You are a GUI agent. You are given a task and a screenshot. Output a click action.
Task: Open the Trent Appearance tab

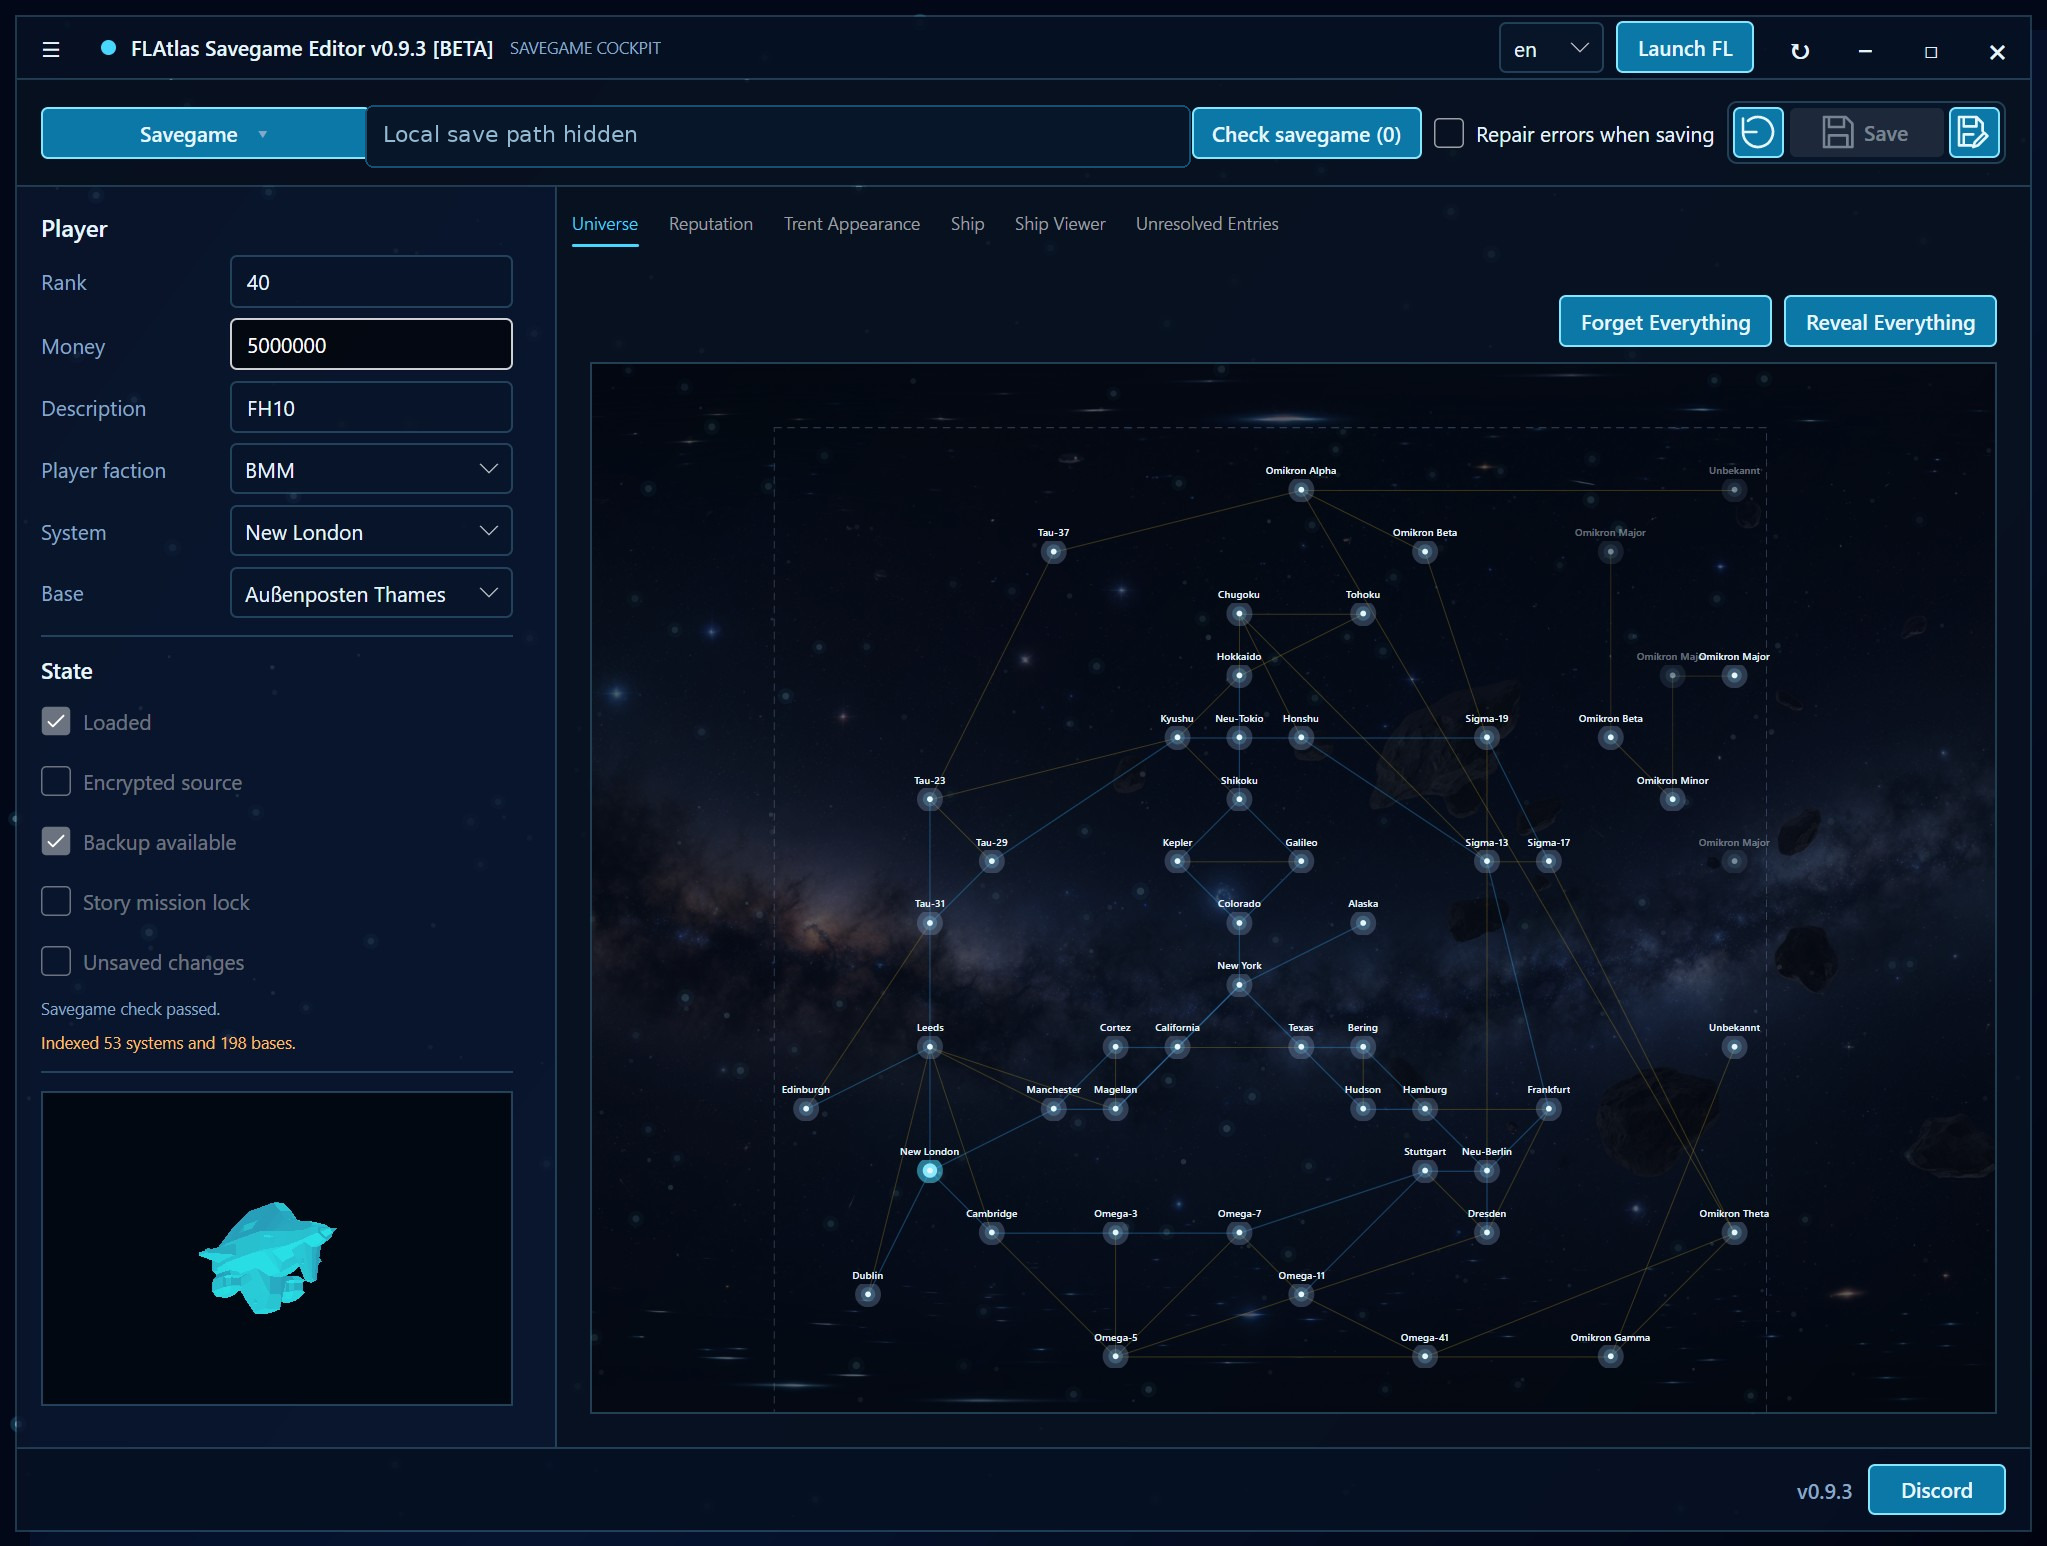[852, 224]
